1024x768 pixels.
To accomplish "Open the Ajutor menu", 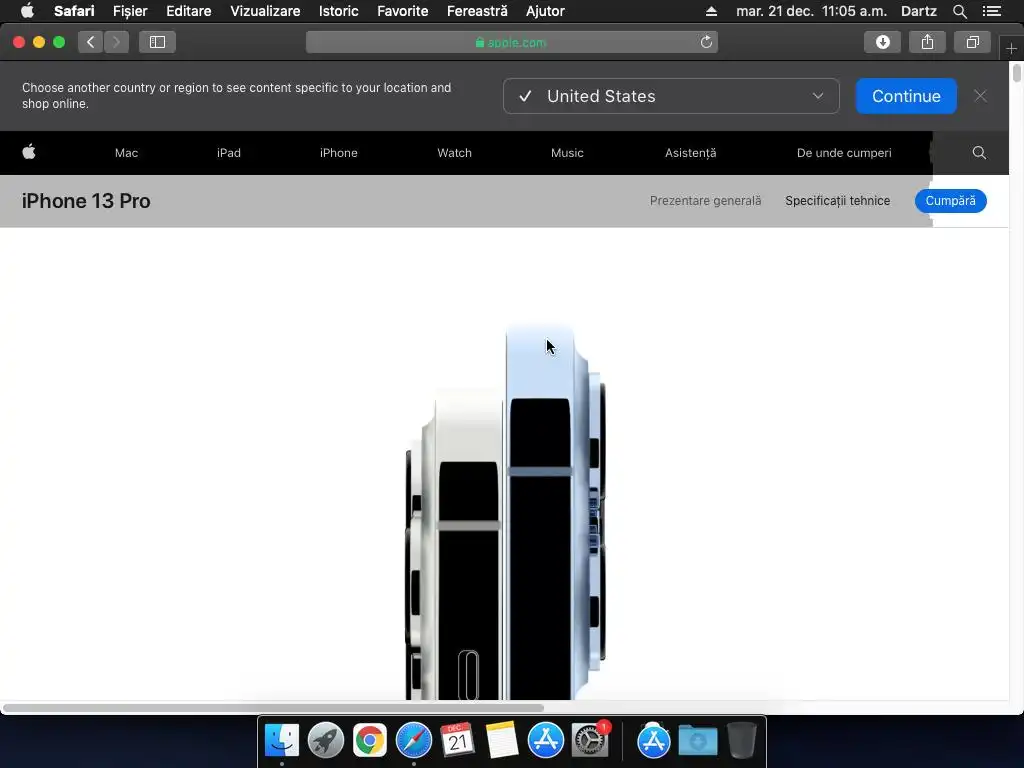I will [545, 11].
